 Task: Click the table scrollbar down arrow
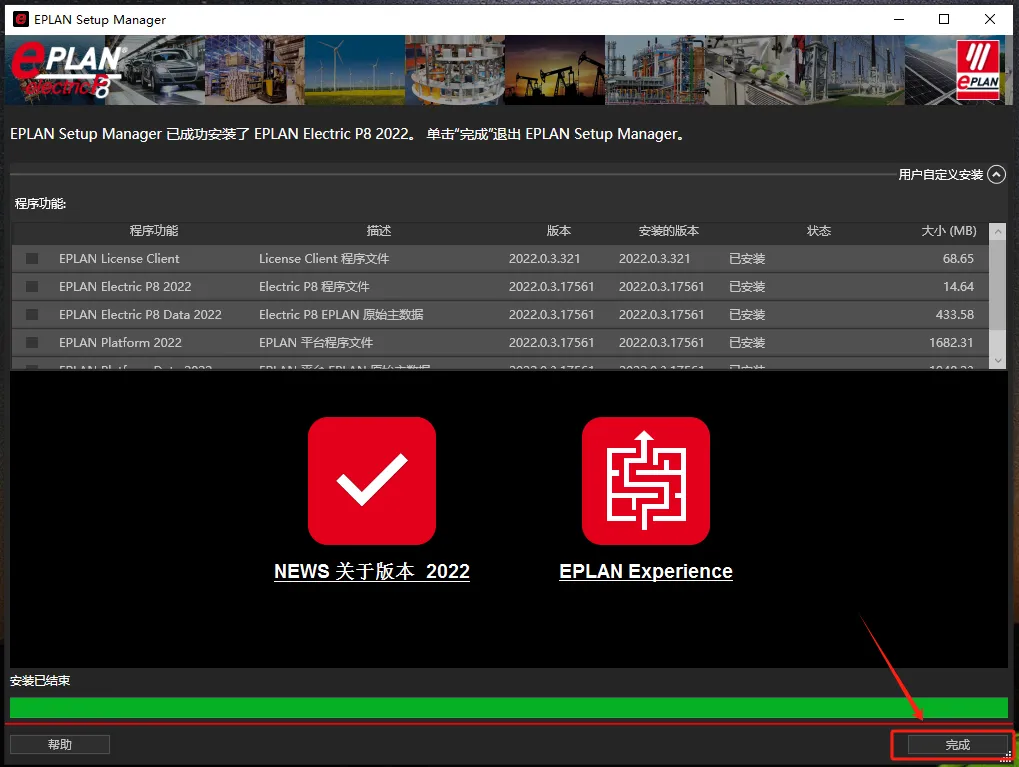tap(998, 361)
